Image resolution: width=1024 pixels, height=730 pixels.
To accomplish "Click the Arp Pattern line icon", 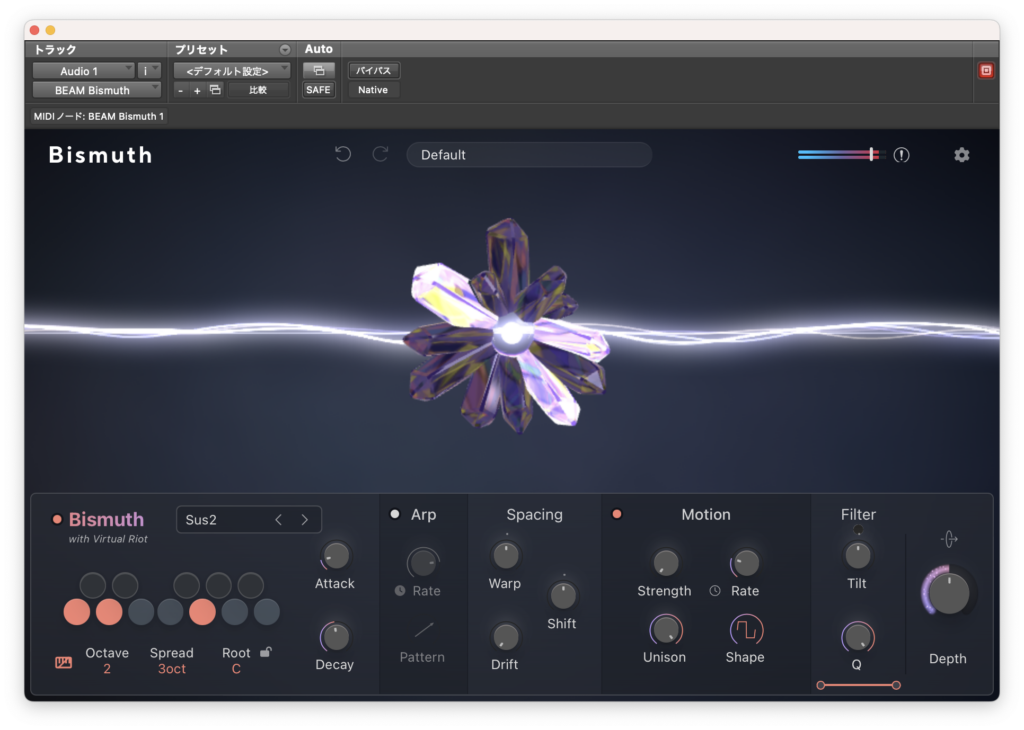I will [424, 629].
